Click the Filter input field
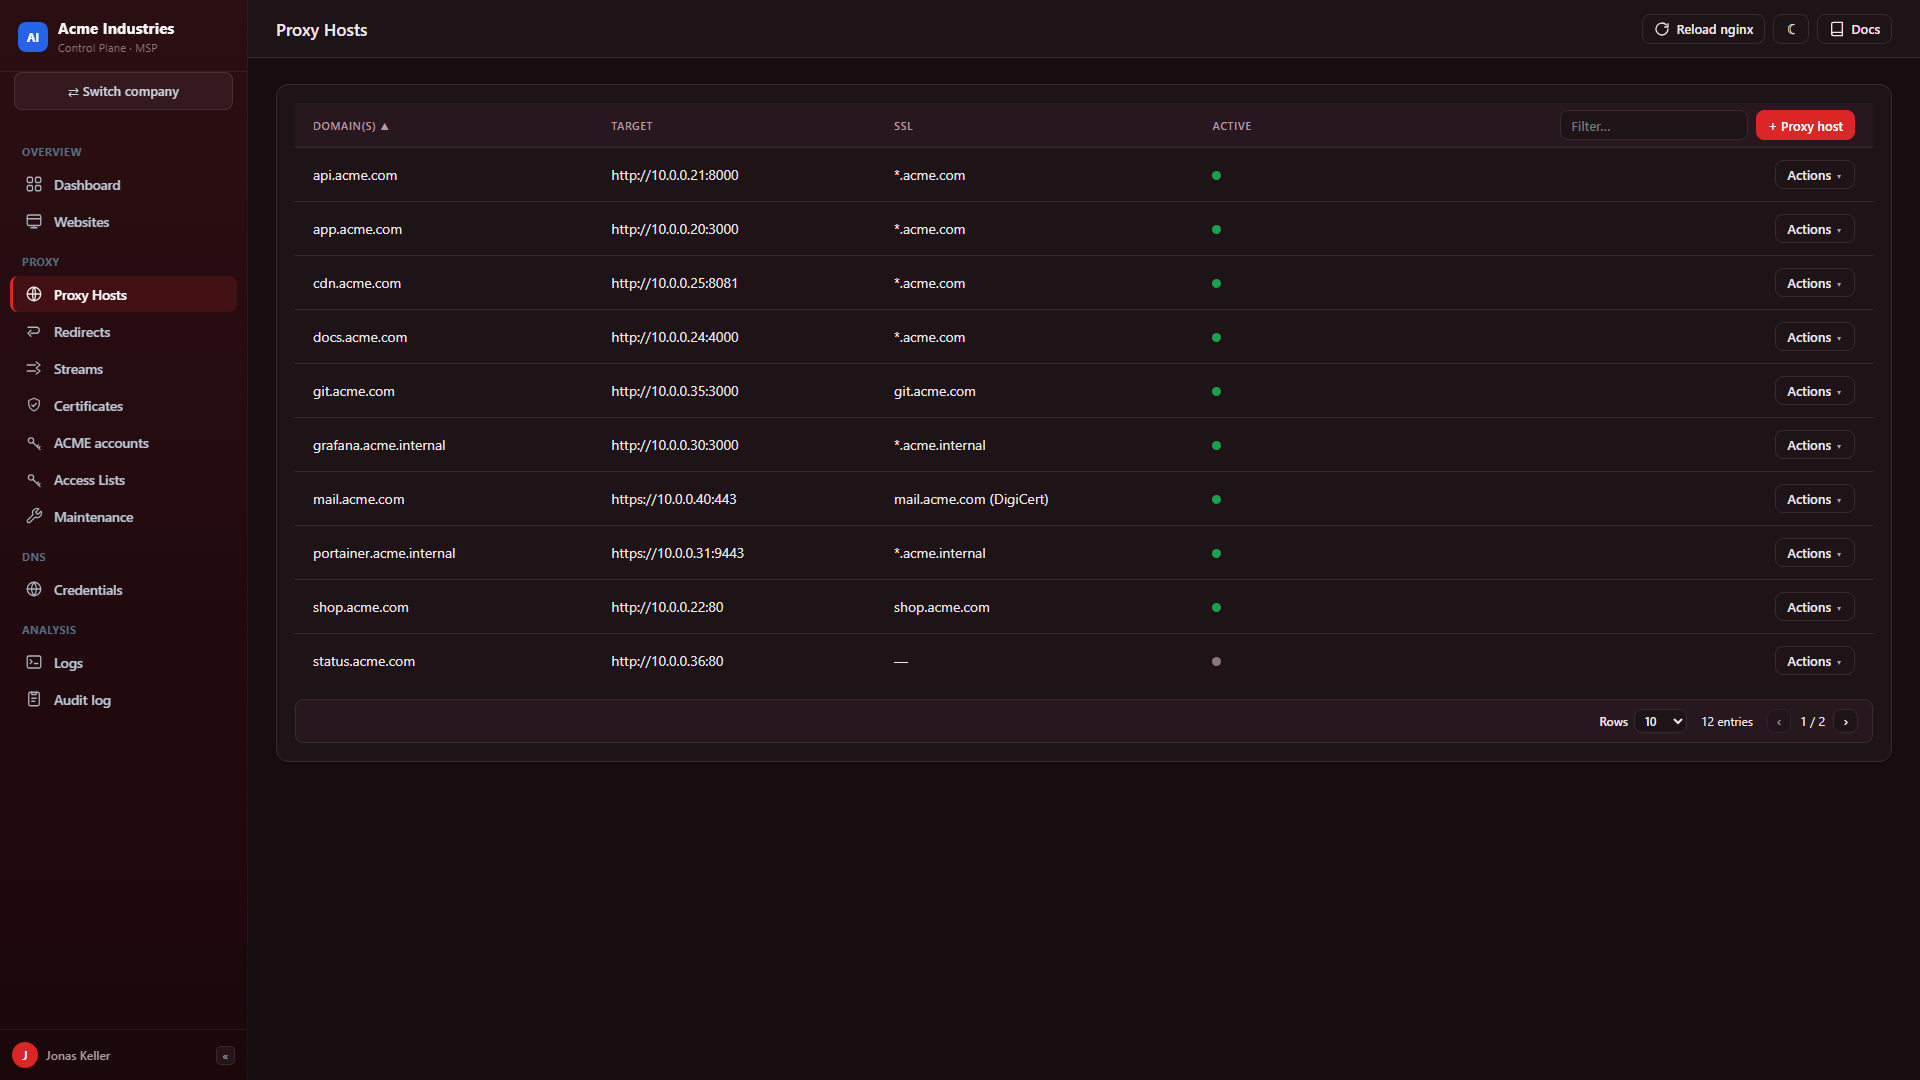This screenshot has width=1920, height=1080. click(1653, 126)
